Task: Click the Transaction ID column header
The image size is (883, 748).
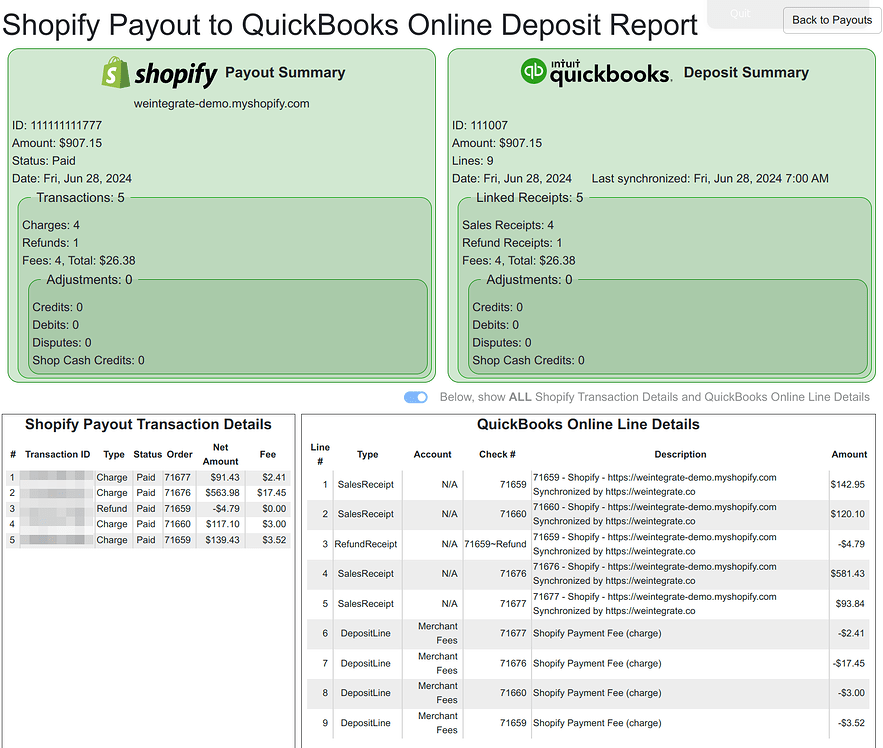Action: point(57,455)
